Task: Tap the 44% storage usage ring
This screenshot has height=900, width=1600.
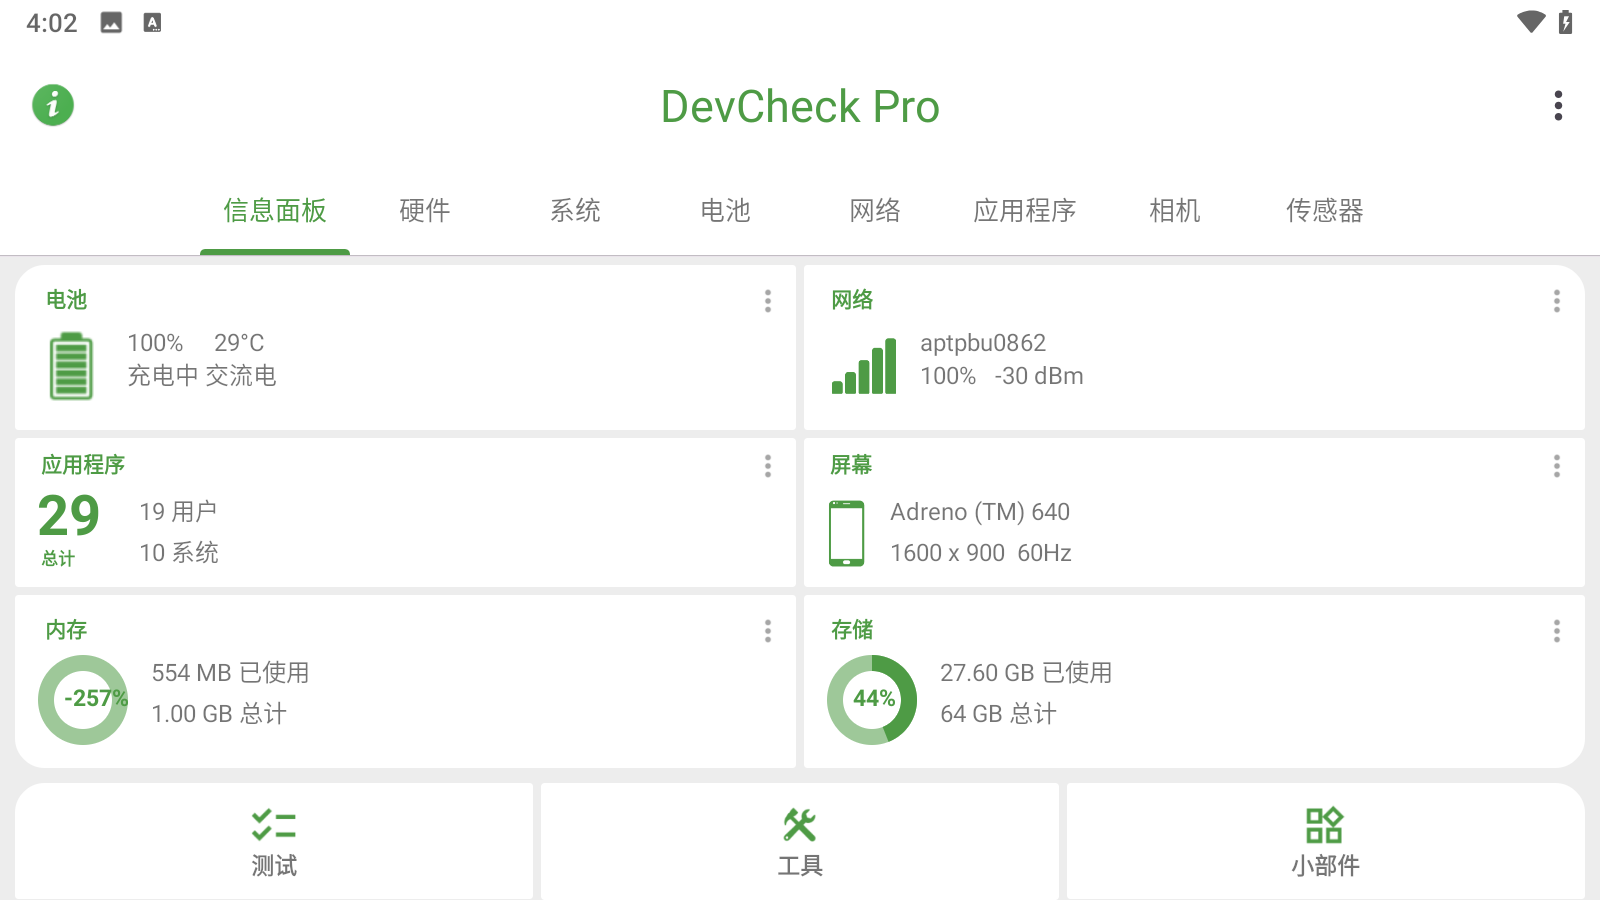Action: [x=872, y=699]
